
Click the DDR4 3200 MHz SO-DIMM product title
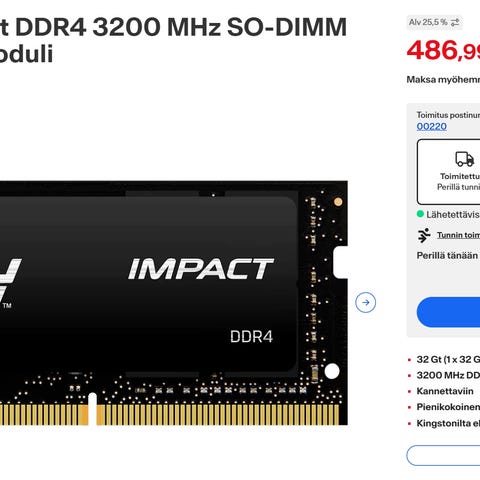point(173,40)
